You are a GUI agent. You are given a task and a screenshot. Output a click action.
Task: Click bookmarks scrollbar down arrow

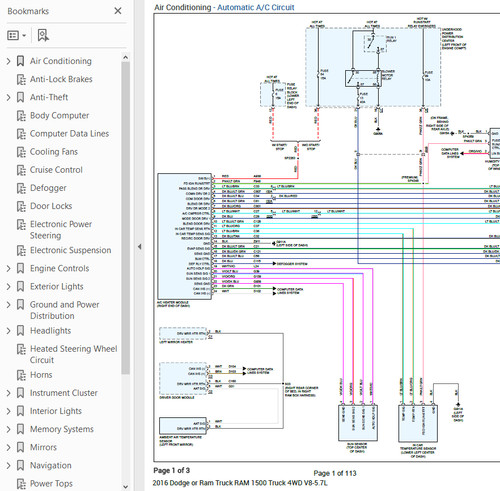point(125,487)
